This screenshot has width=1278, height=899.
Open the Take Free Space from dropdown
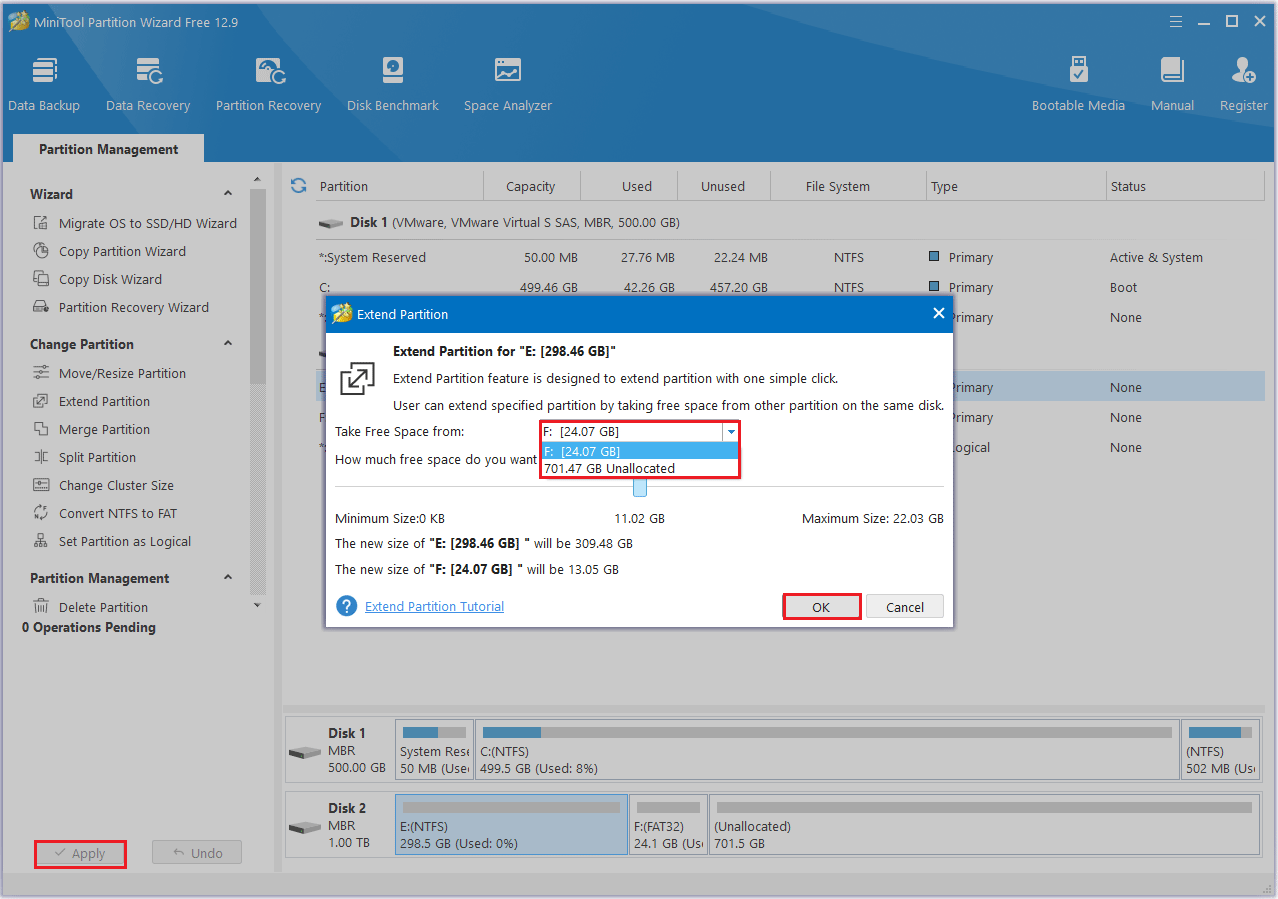[731, 431]
